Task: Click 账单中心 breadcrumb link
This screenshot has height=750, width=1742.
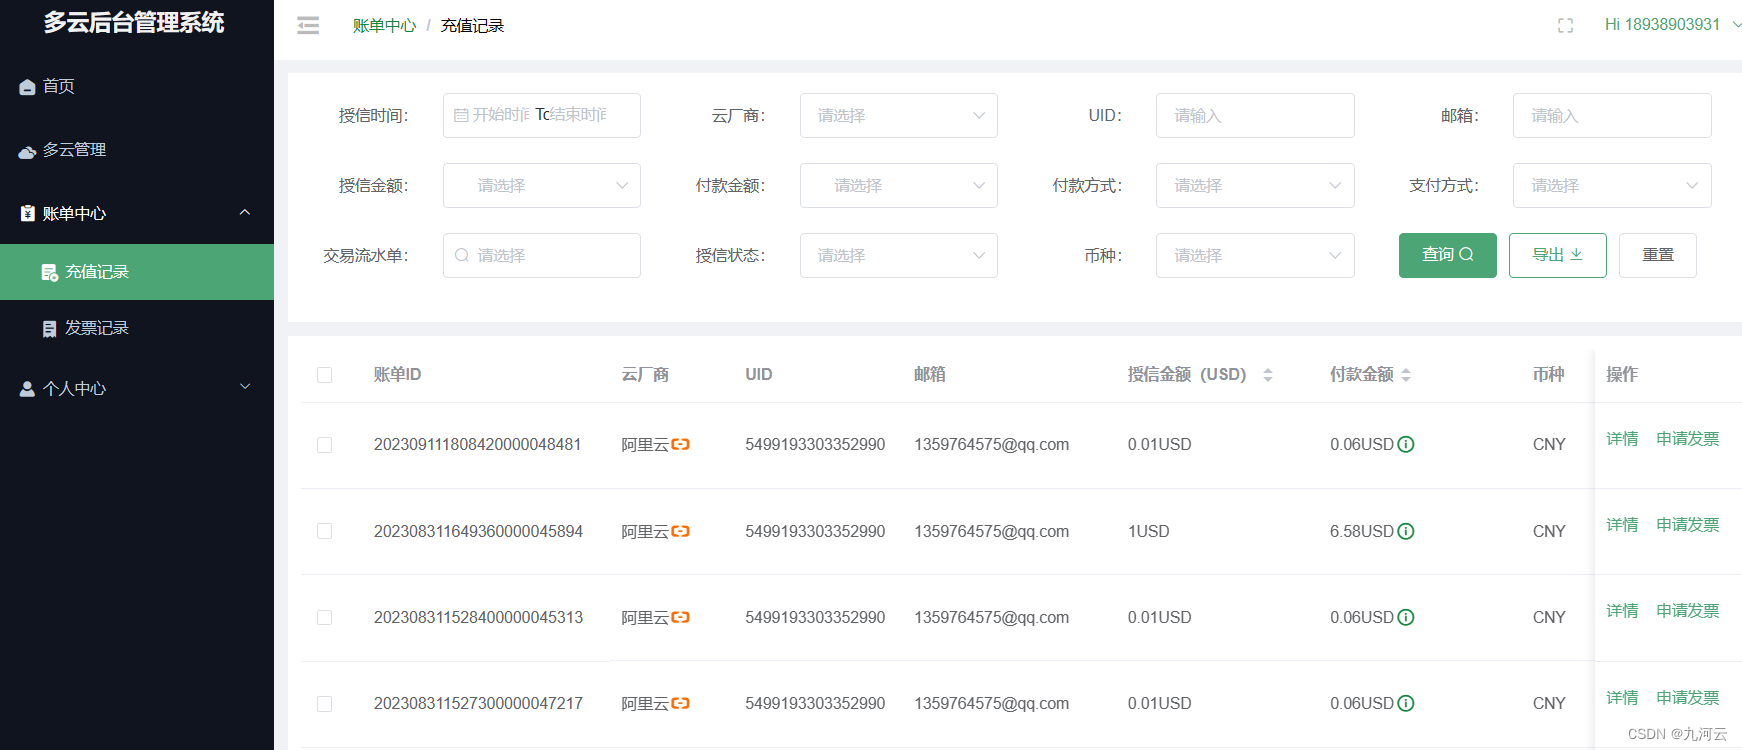Action: pyautogui.click(x=384, y=26)
